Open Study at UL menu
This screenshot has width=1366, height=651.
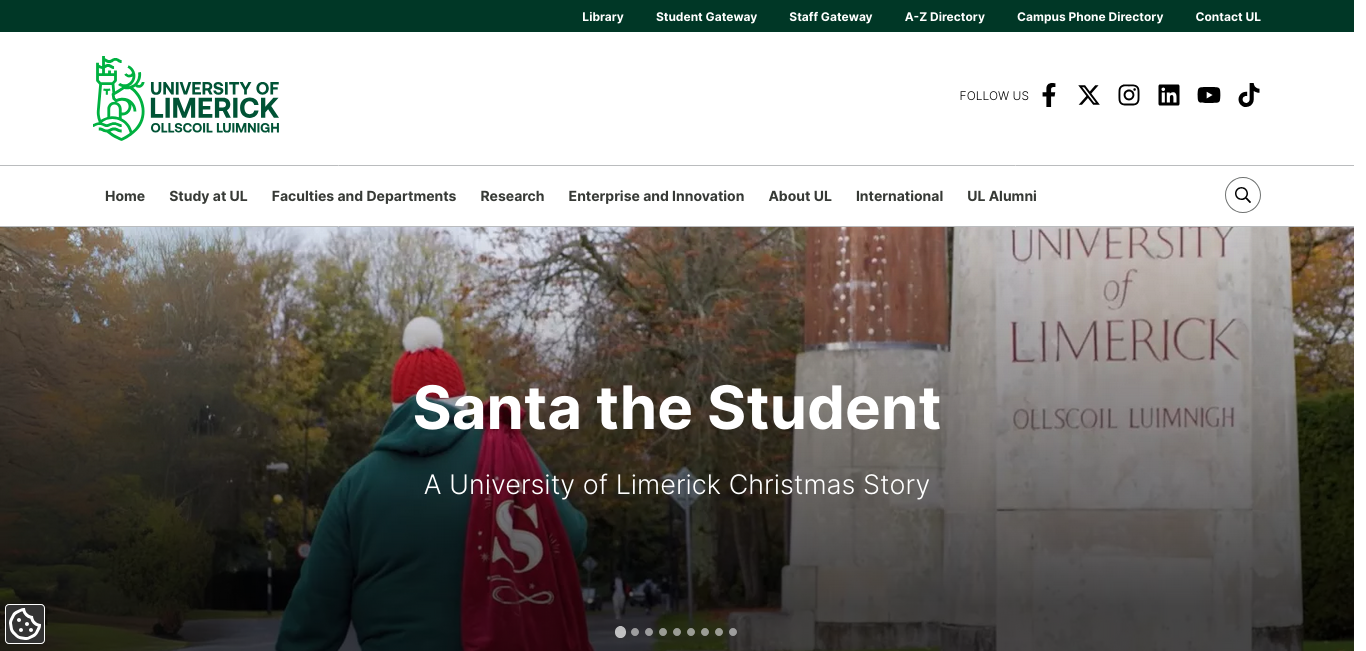click(x=208, y=196)
